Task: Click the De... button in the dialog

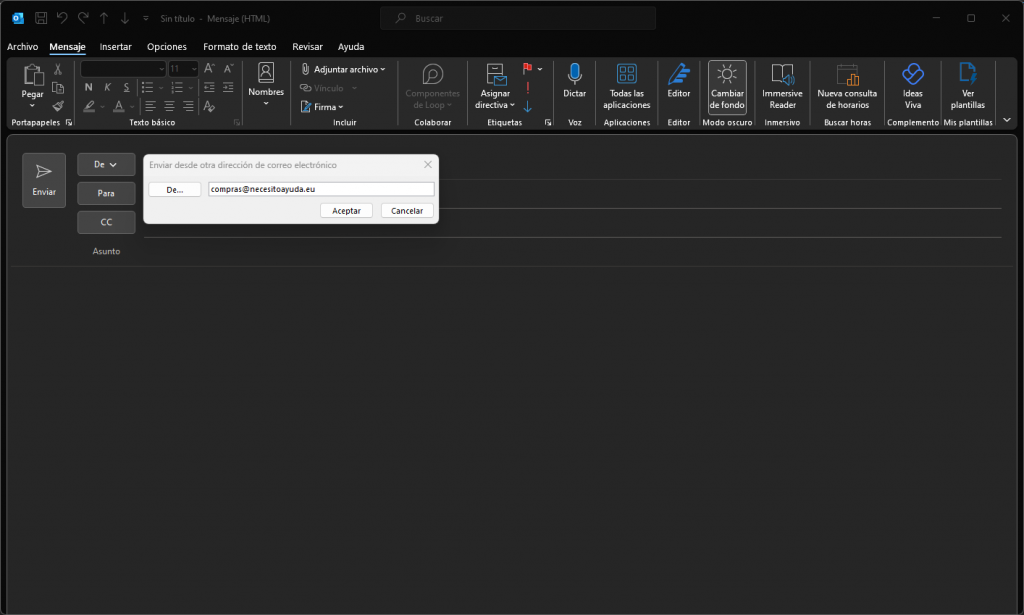Action: tap(174, 189)
